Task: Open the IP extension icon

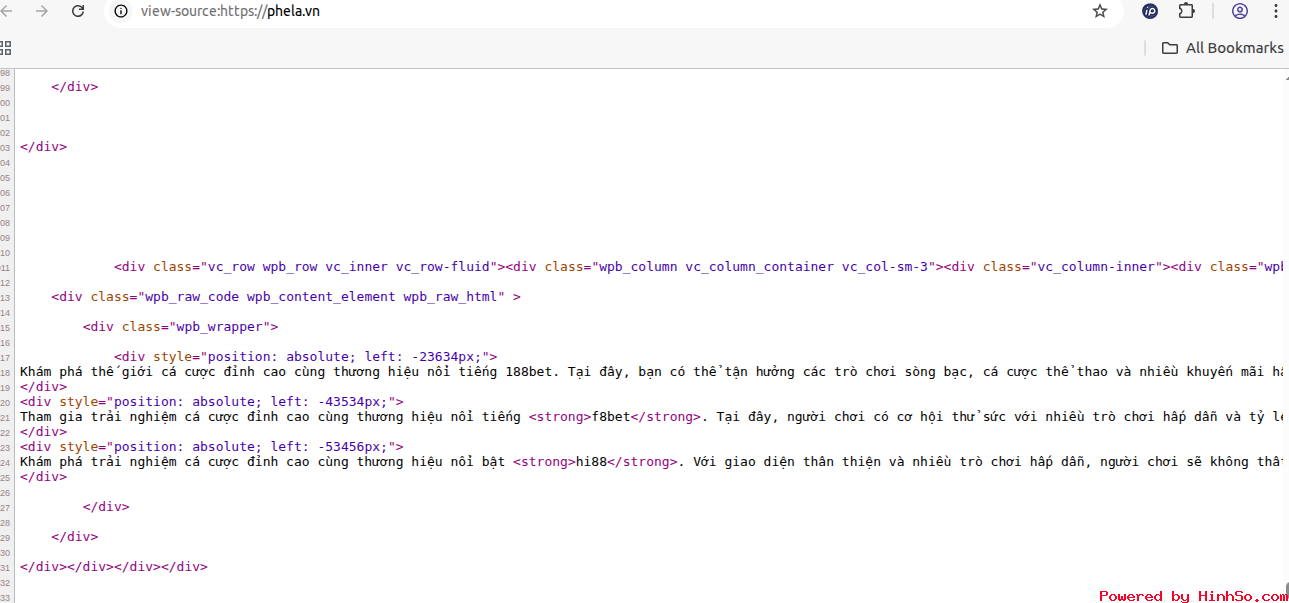Action: pyautogui.click(x=1150, y=11)
